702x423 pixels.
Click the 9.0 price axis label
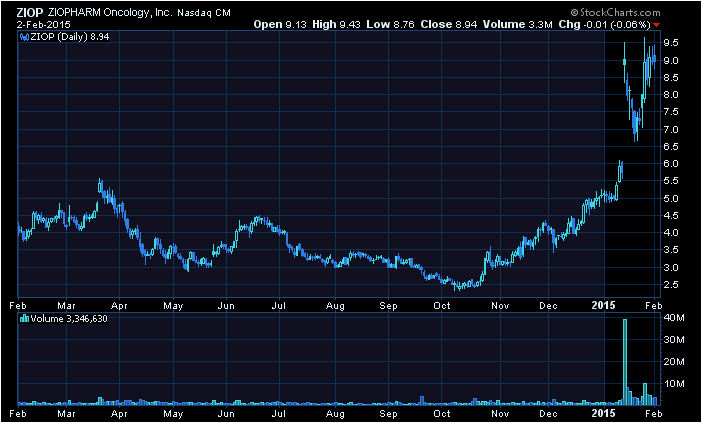pos(671,60)
